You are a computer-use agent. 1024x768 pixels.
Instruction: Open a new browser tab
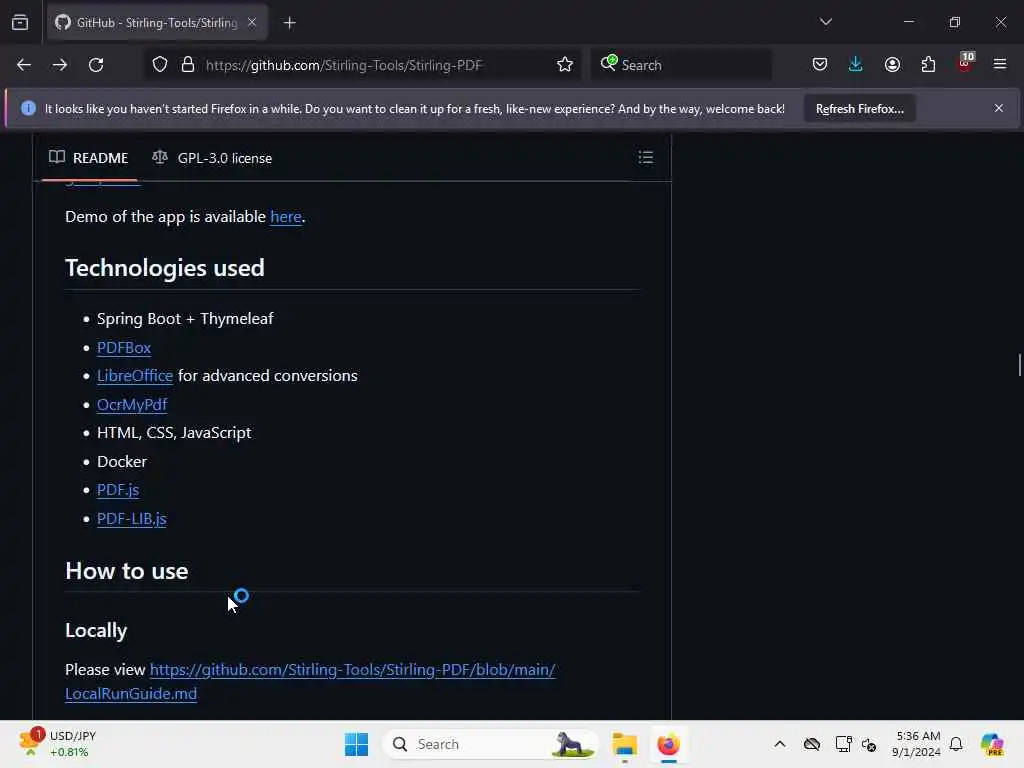tap(289, 23)
